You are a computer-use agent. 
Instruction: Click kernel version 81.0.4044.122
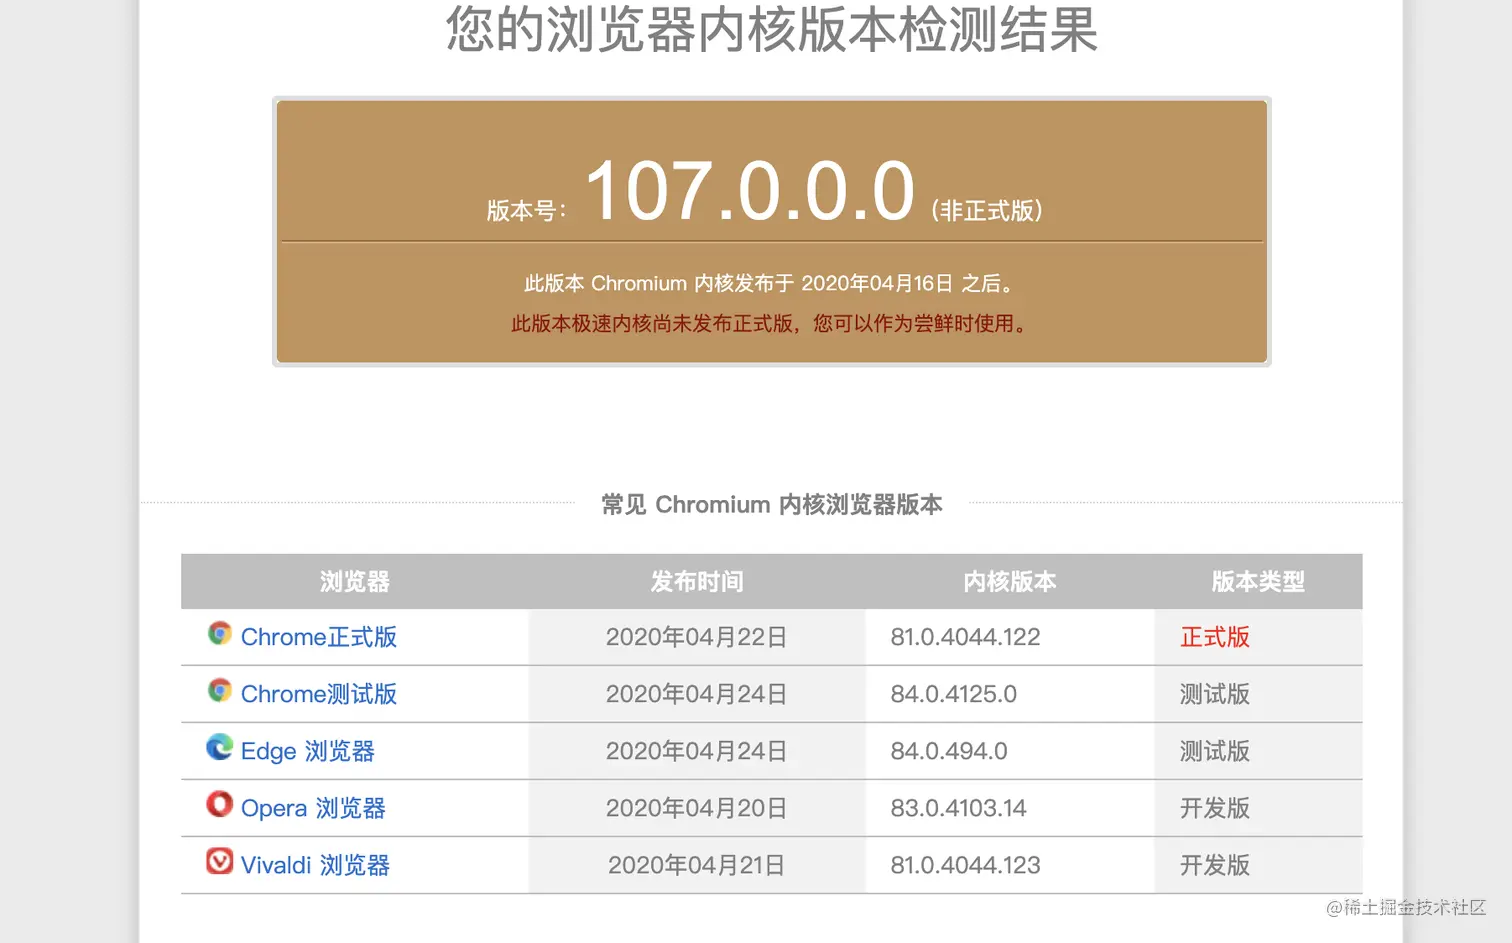[x=965, y=637]
